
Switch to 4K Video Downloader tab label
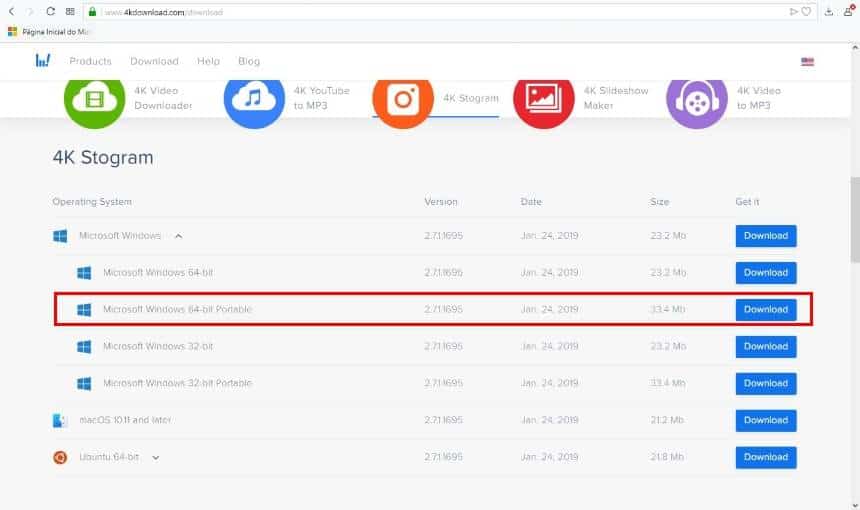coord(163,98)
